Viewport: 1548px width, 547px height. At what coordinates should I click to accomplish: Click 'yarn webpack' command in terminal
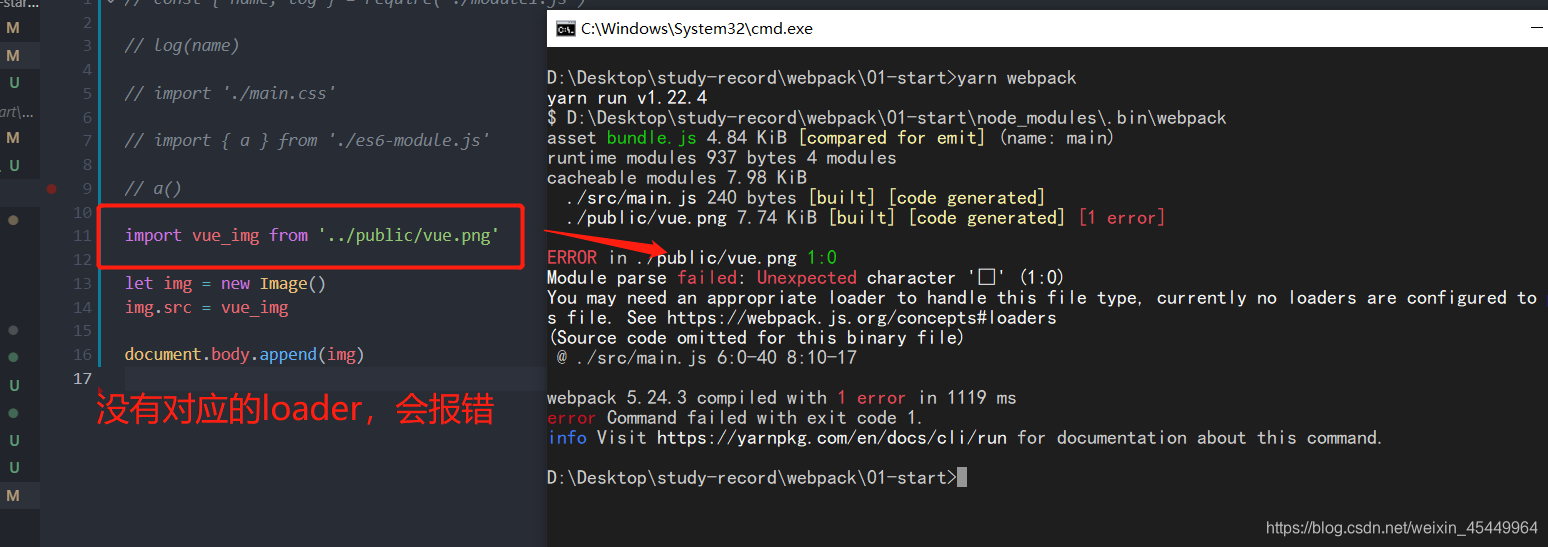coord(1017,78)
